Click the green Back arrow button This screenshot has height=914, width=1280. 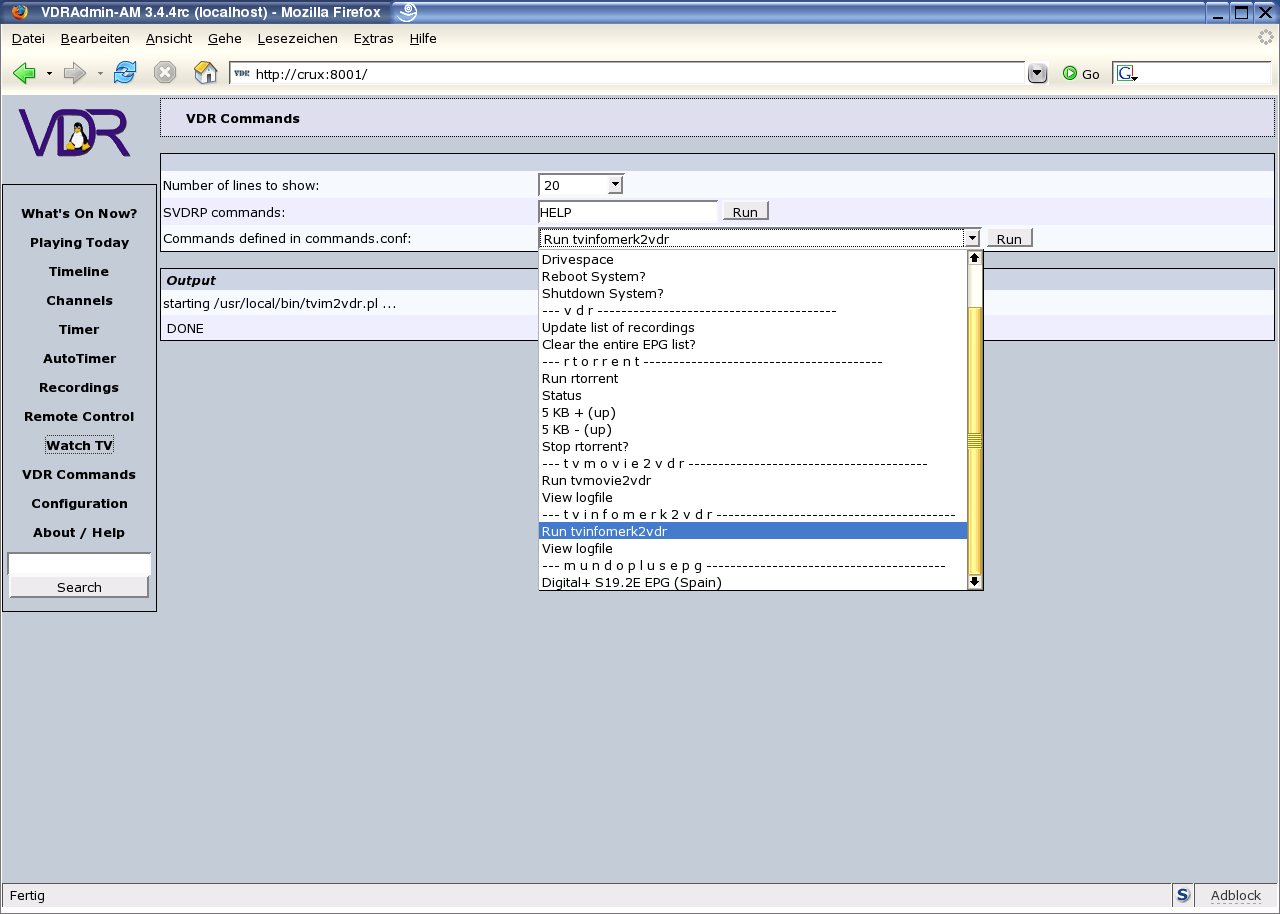tap(25, 73)
